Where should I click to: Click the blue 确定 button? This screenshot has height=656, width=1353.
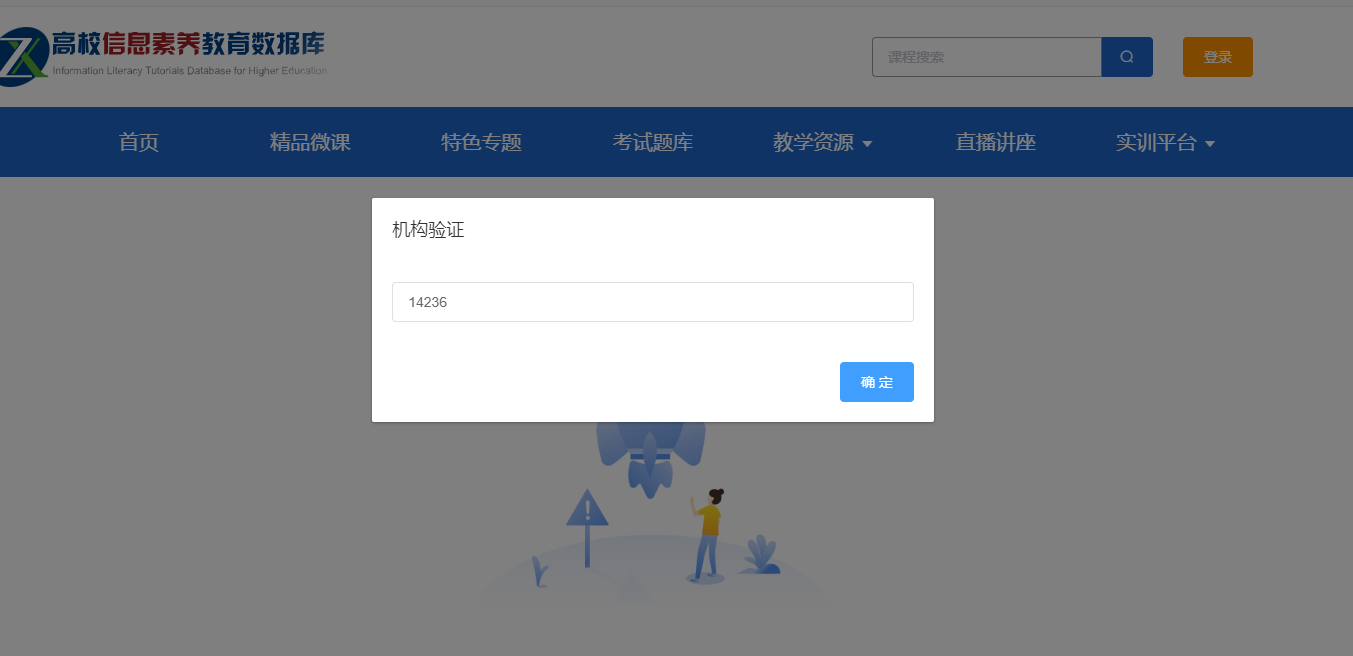(877, 382)
